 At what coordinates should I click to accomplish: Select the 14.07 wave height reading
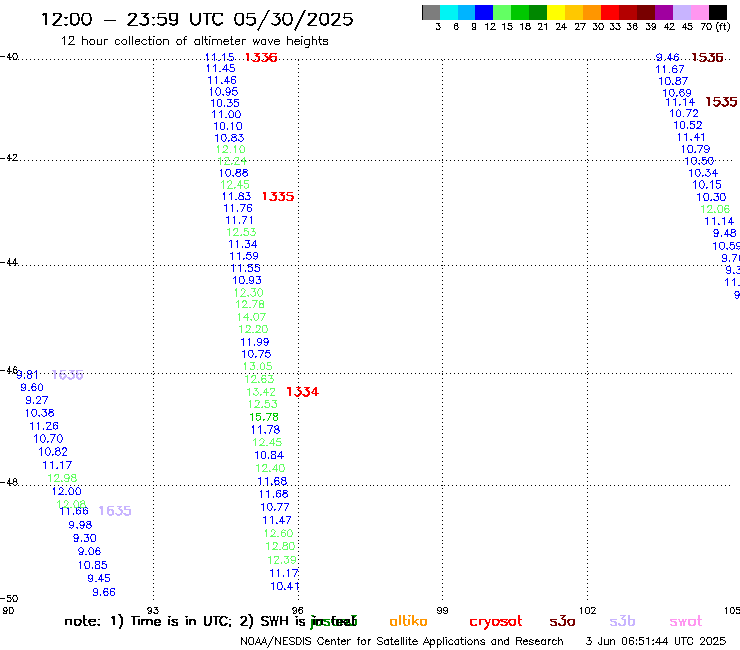point(252,317)
